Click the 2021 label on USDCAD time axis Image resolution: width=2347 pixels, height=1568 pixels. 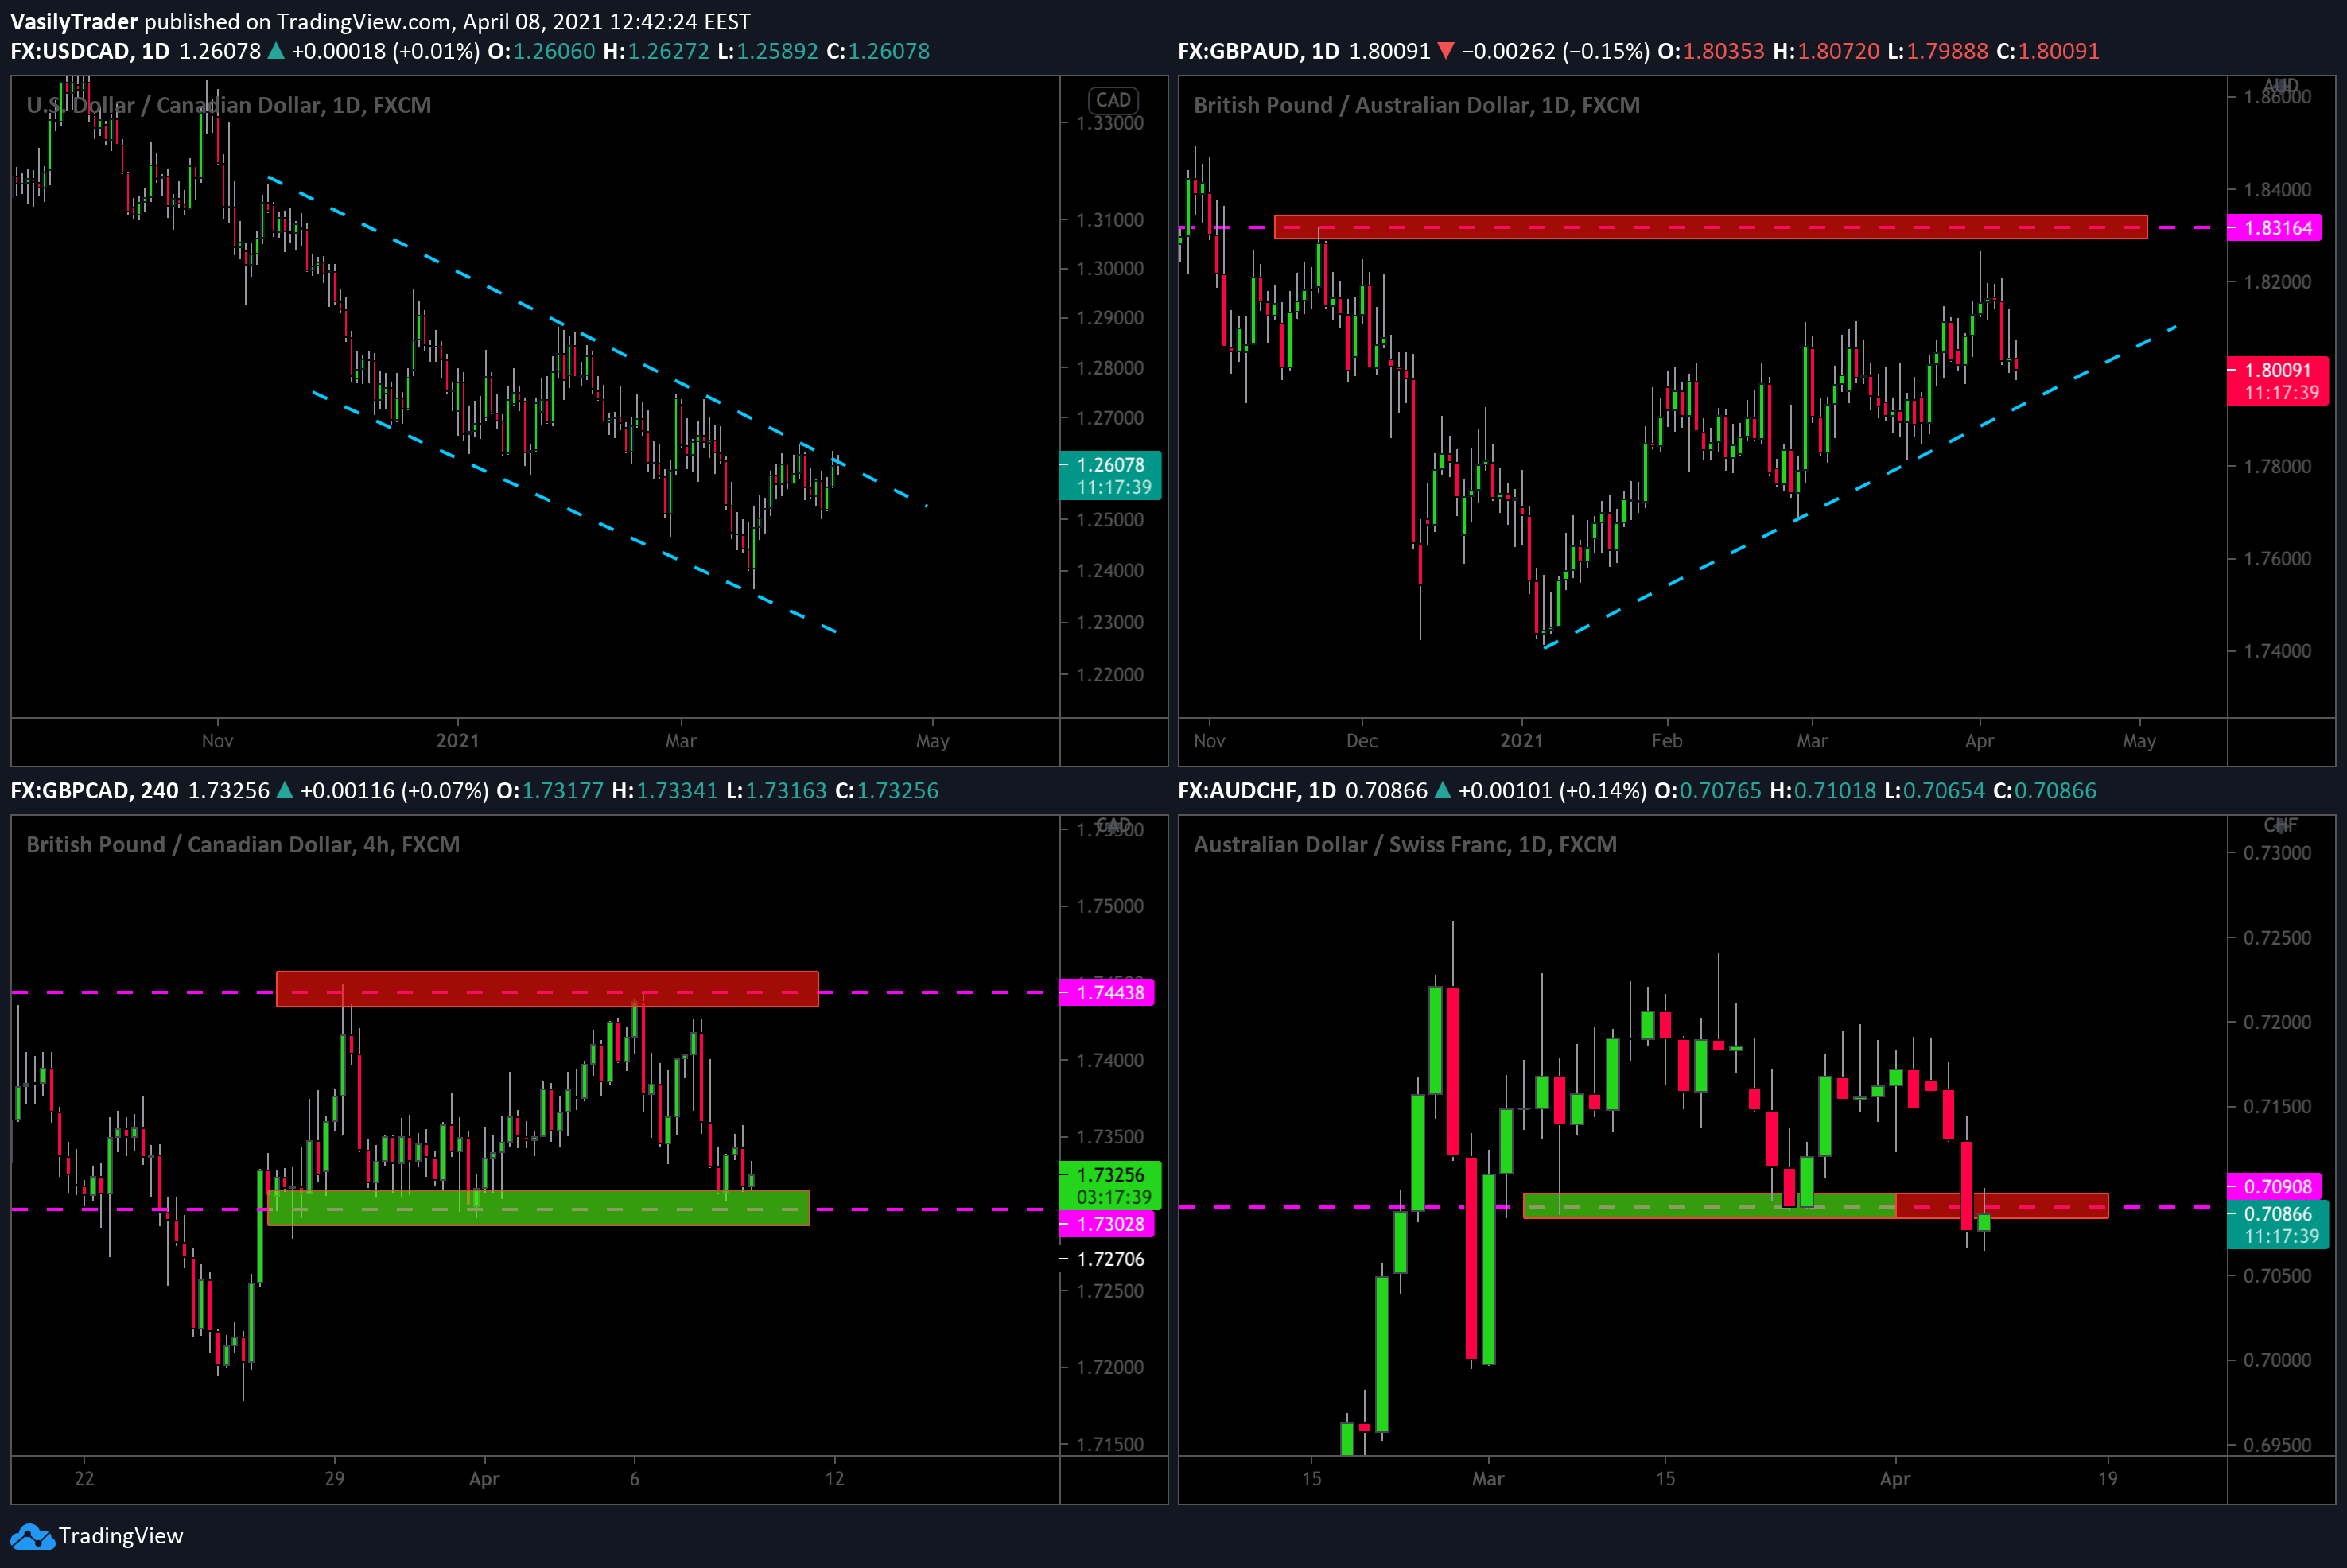point(458,741)
